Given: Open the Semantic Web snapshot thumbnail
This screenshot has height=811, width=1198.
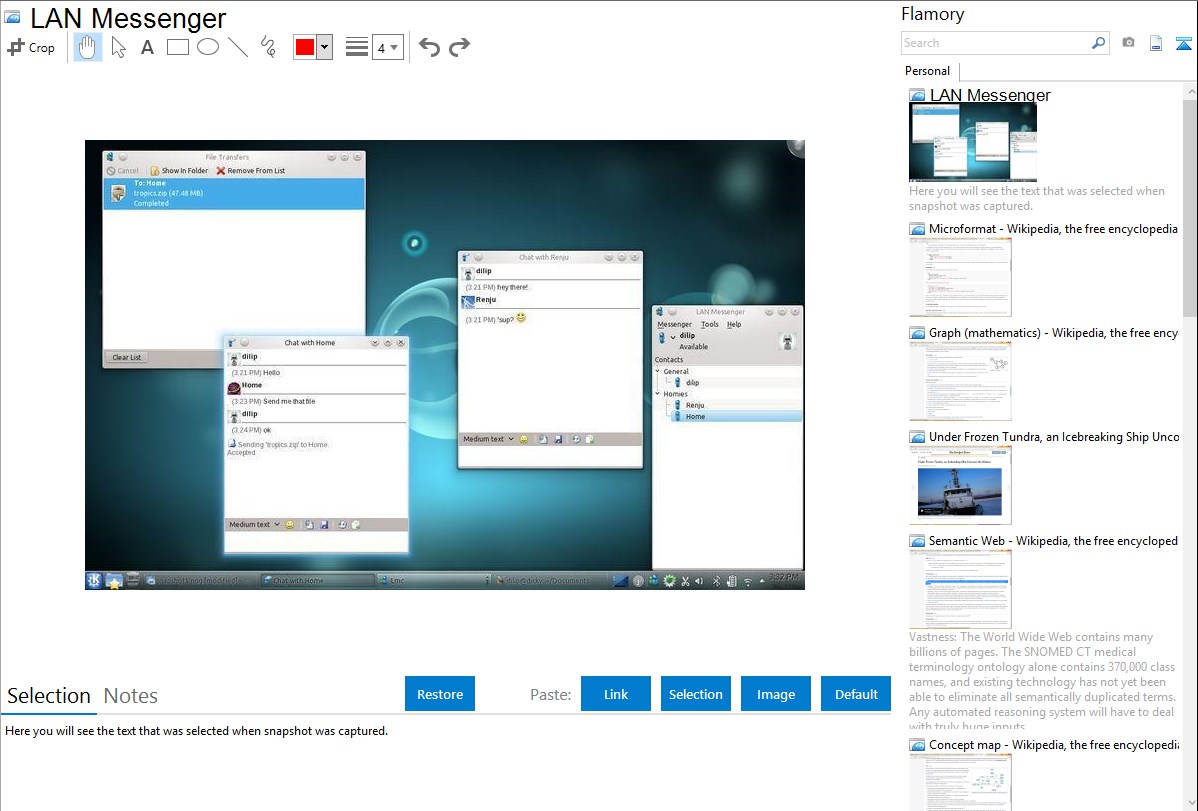Looking at the screenshot, I should (x=960, y=589).
